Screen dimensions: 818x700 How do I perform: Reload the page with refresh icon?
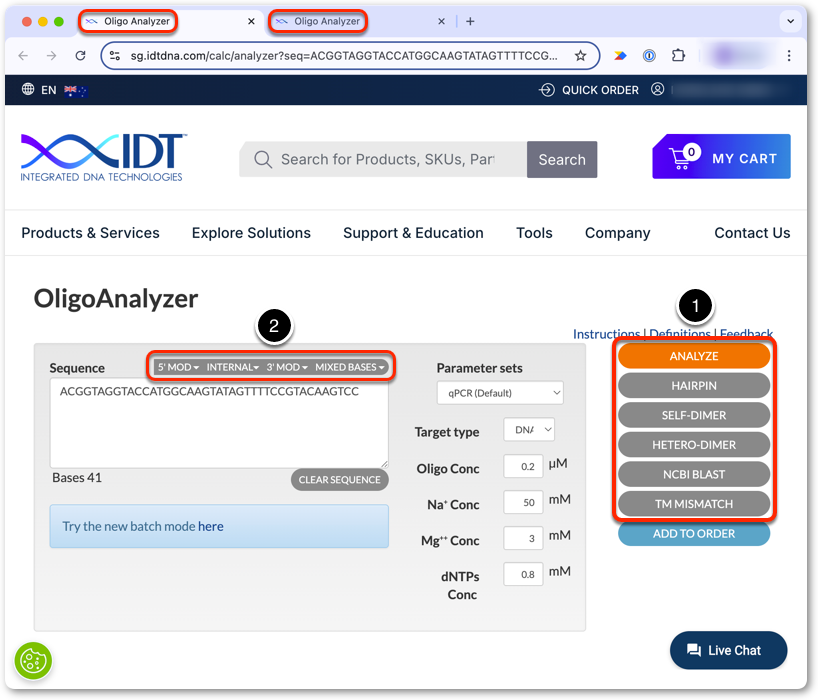[80, 55]
